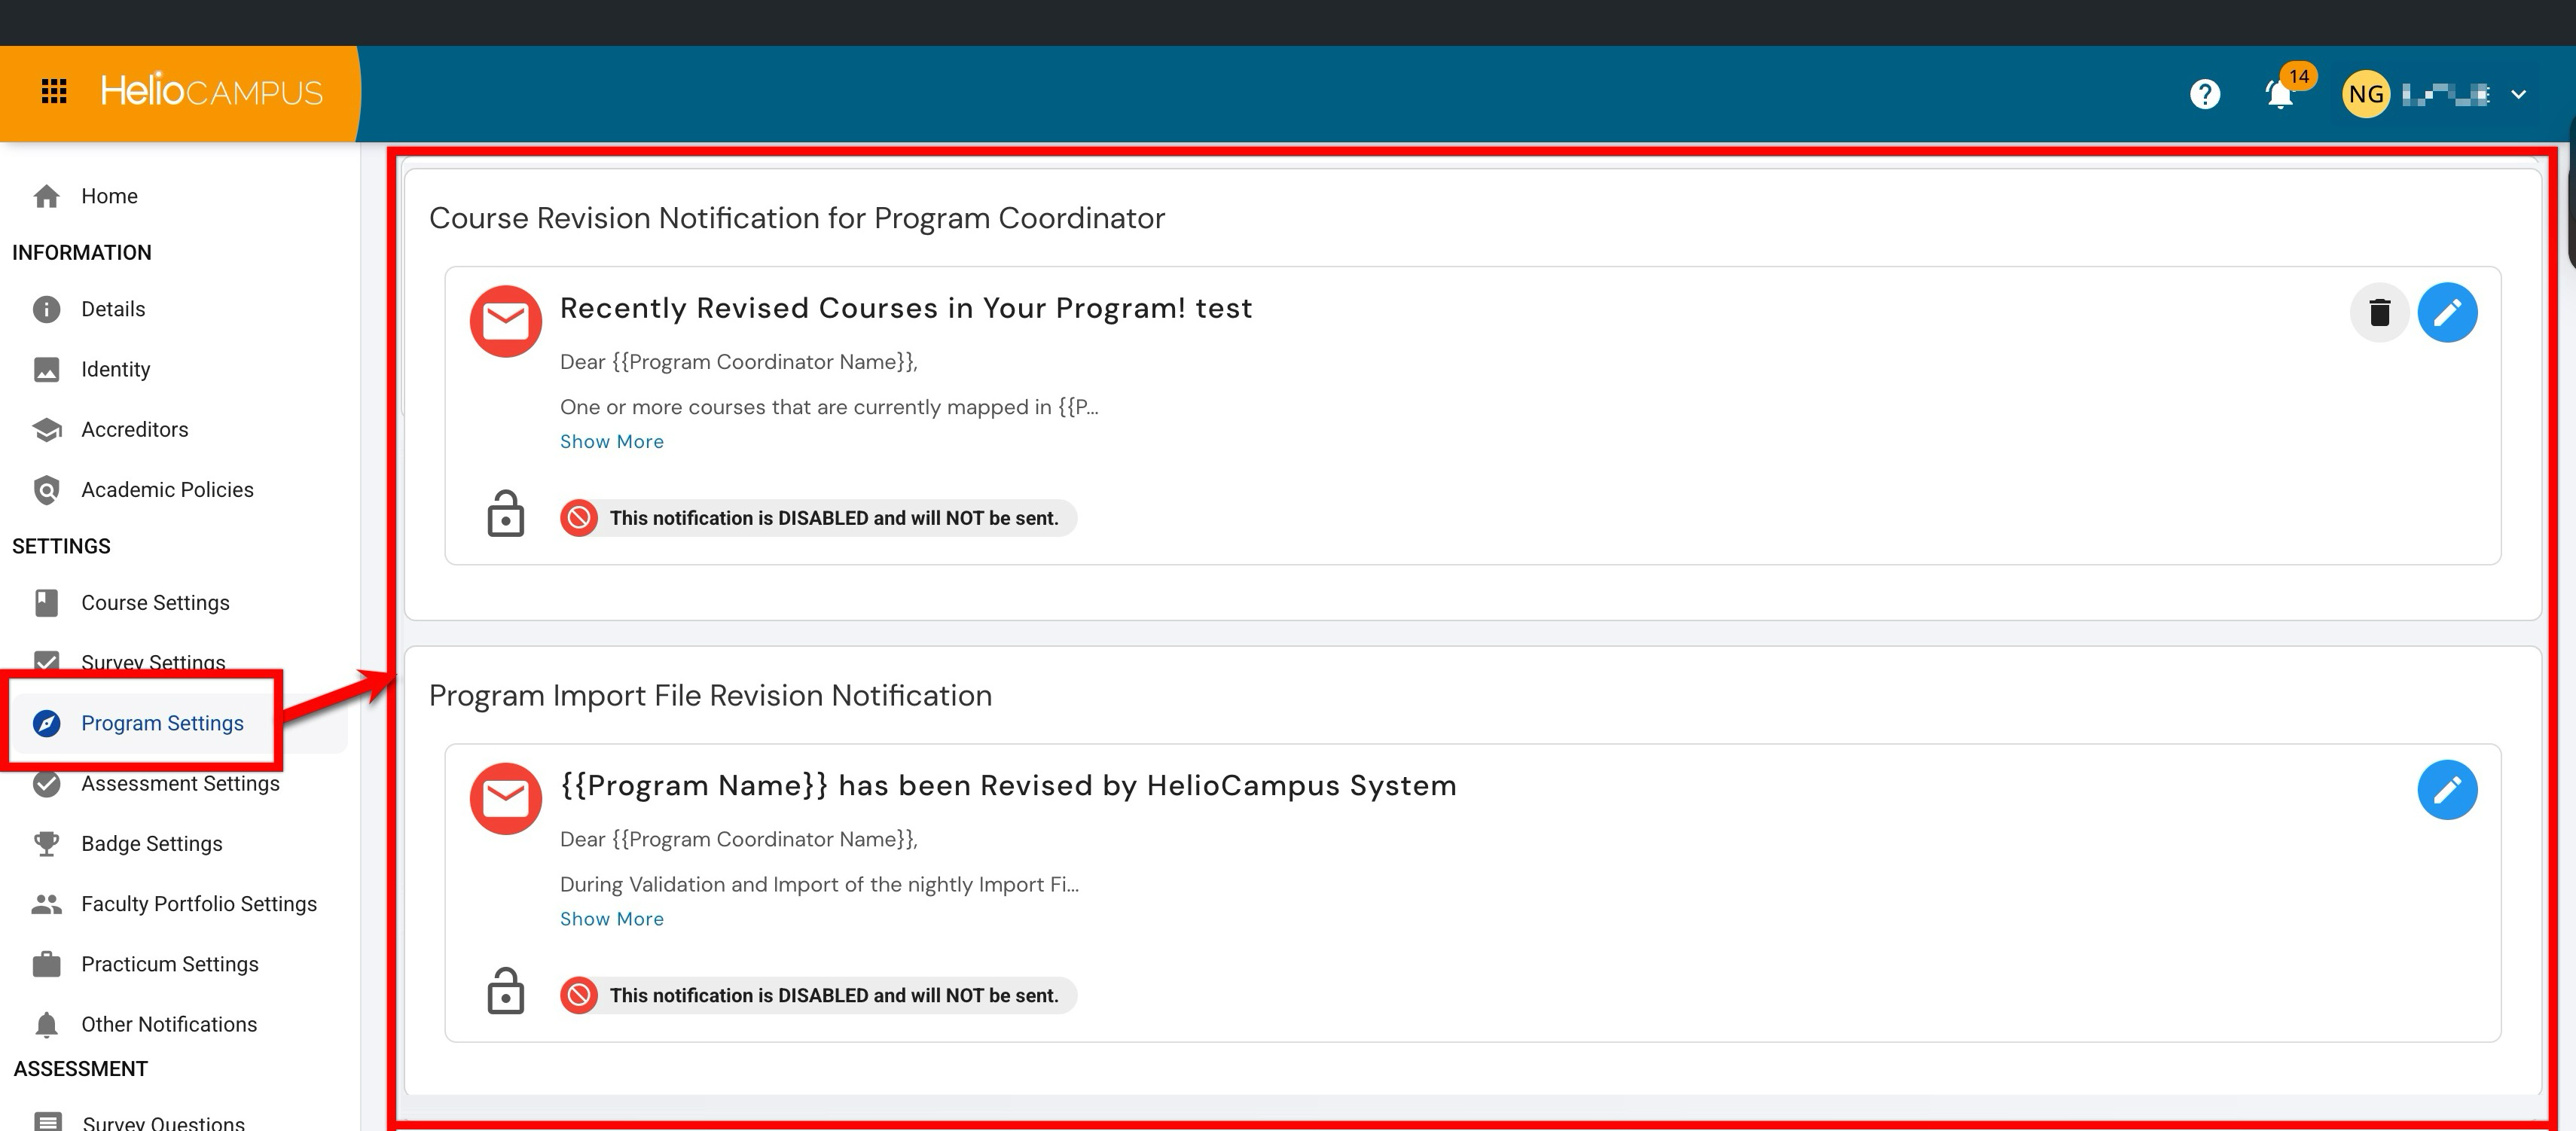2576x1131 pixels.
Task: Edit the Recently Revised Courses notification
Action: [2446, 313]
